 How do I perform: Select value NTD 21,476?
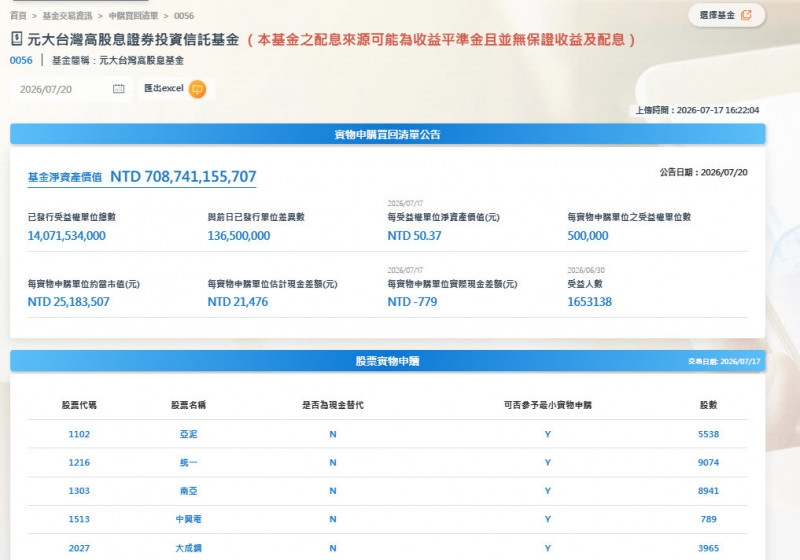click(238, 301)
